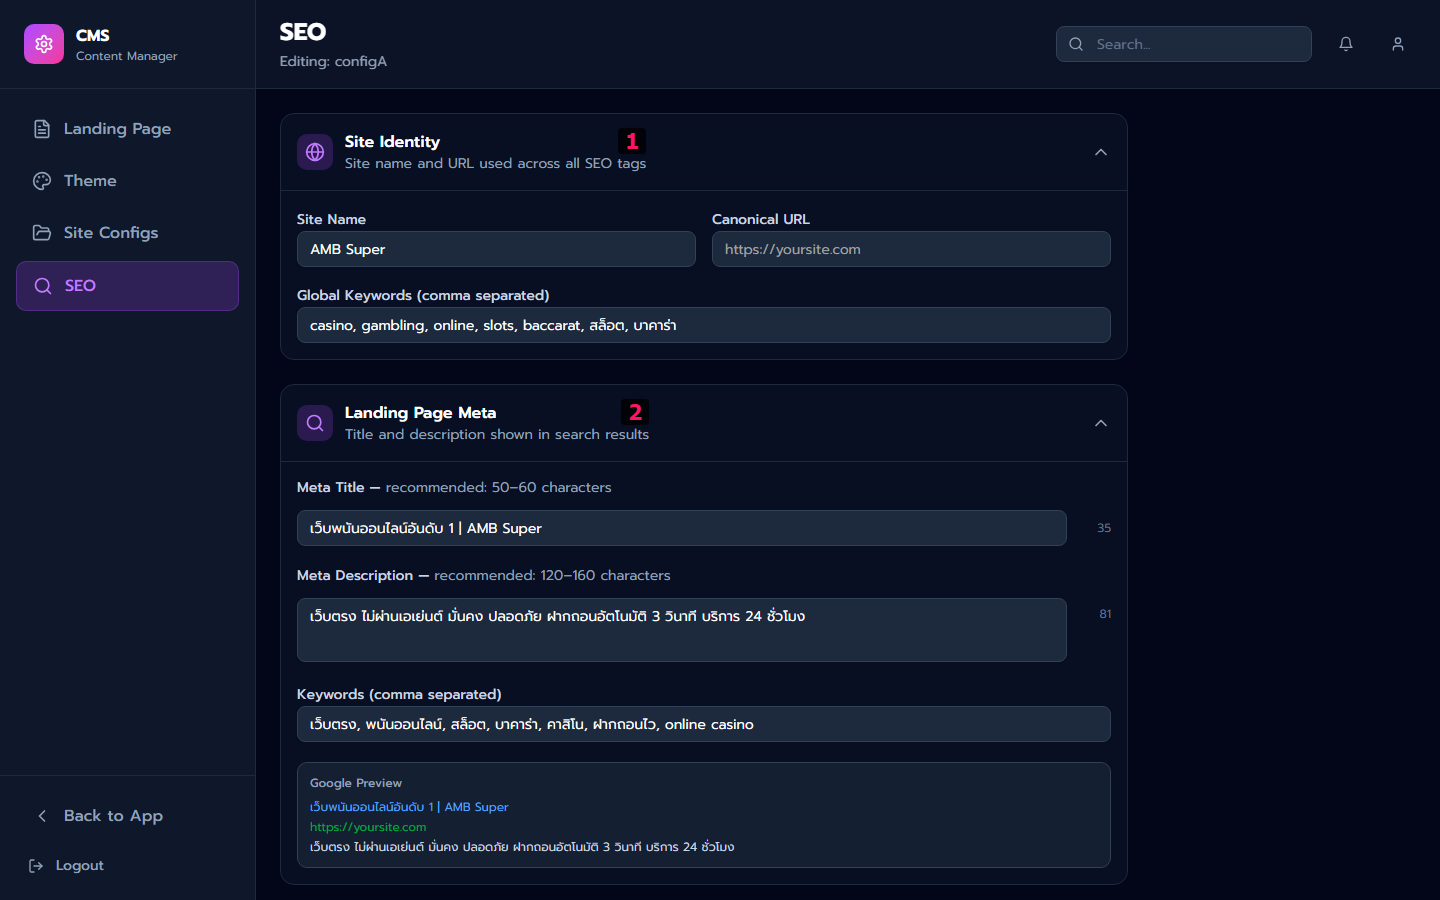Click the SEO search icon in sidebar

tap(42, 286)
